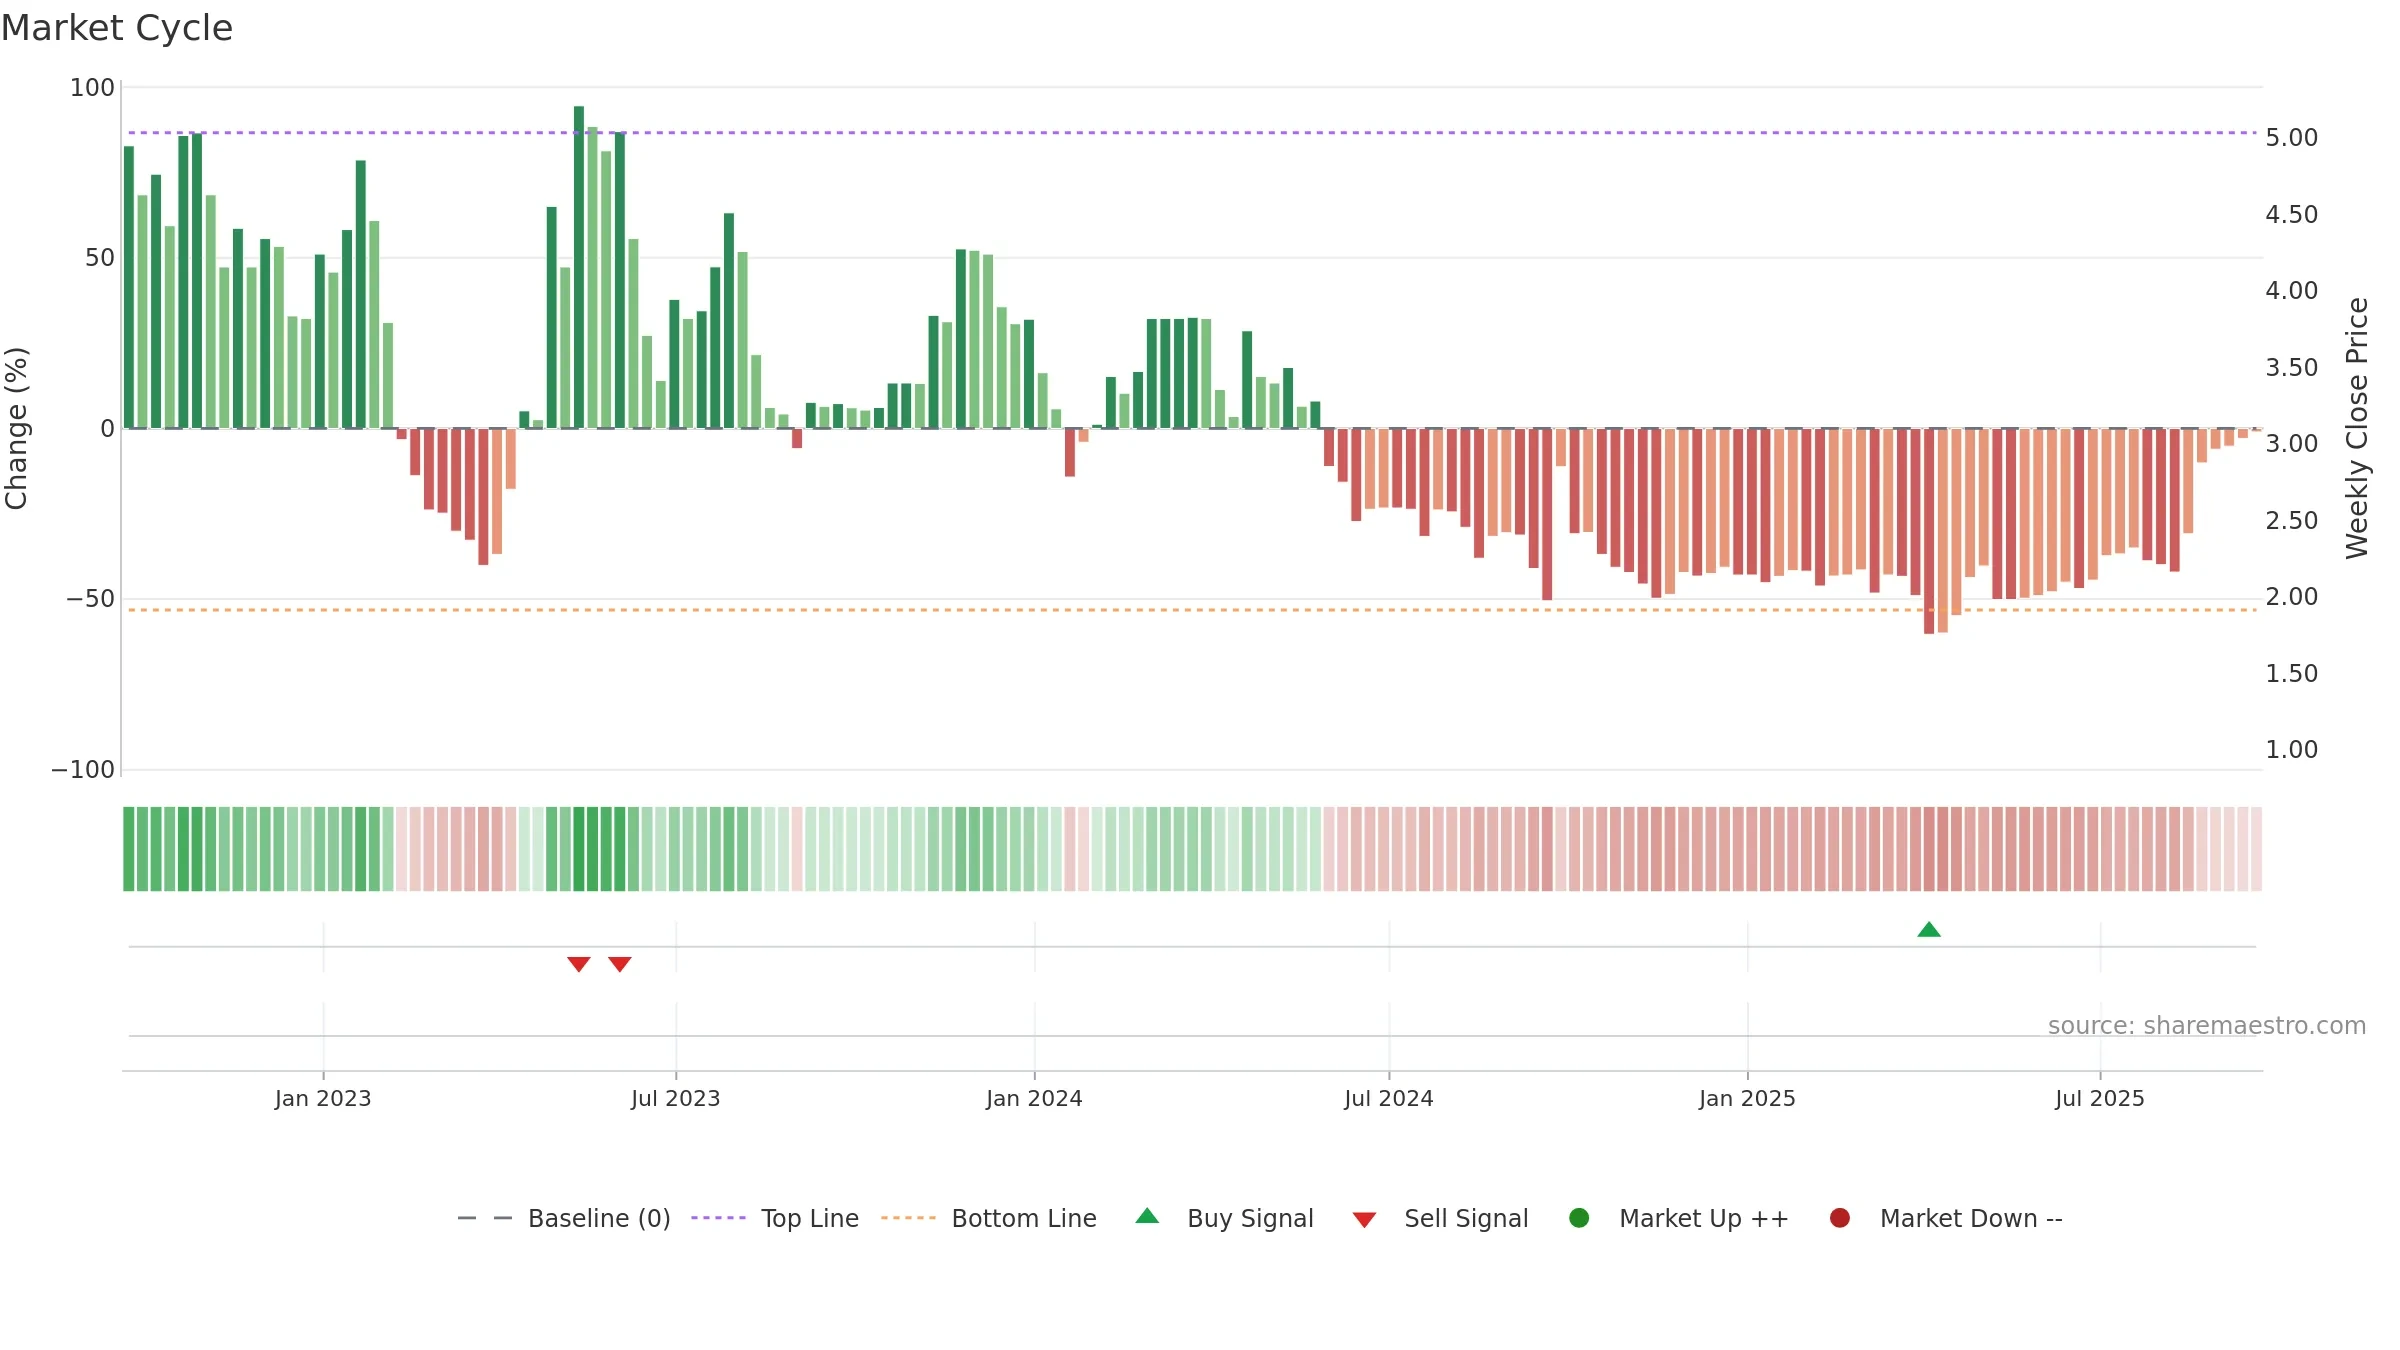Select the first red sell signal marker before Jul 2023
Image resolution: width=2400 pixels, height=1350 pixels.
(579, 964)
